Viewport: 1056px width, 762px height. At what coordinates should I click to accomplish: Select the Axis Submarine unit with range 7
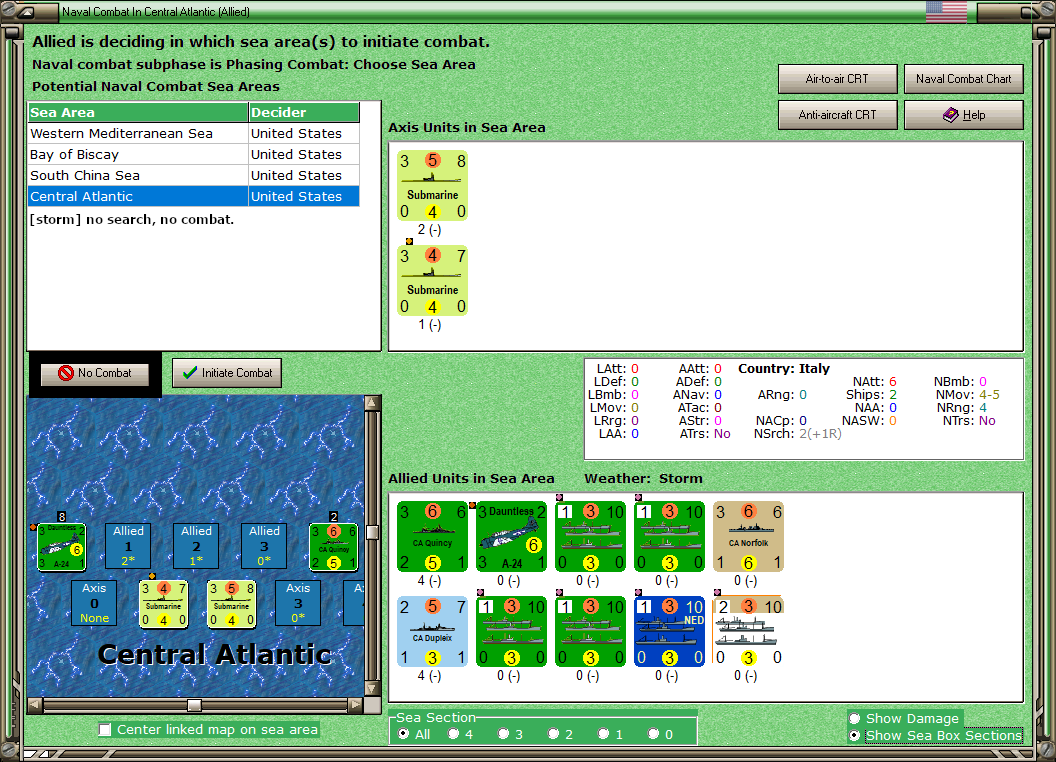[432, 281]
